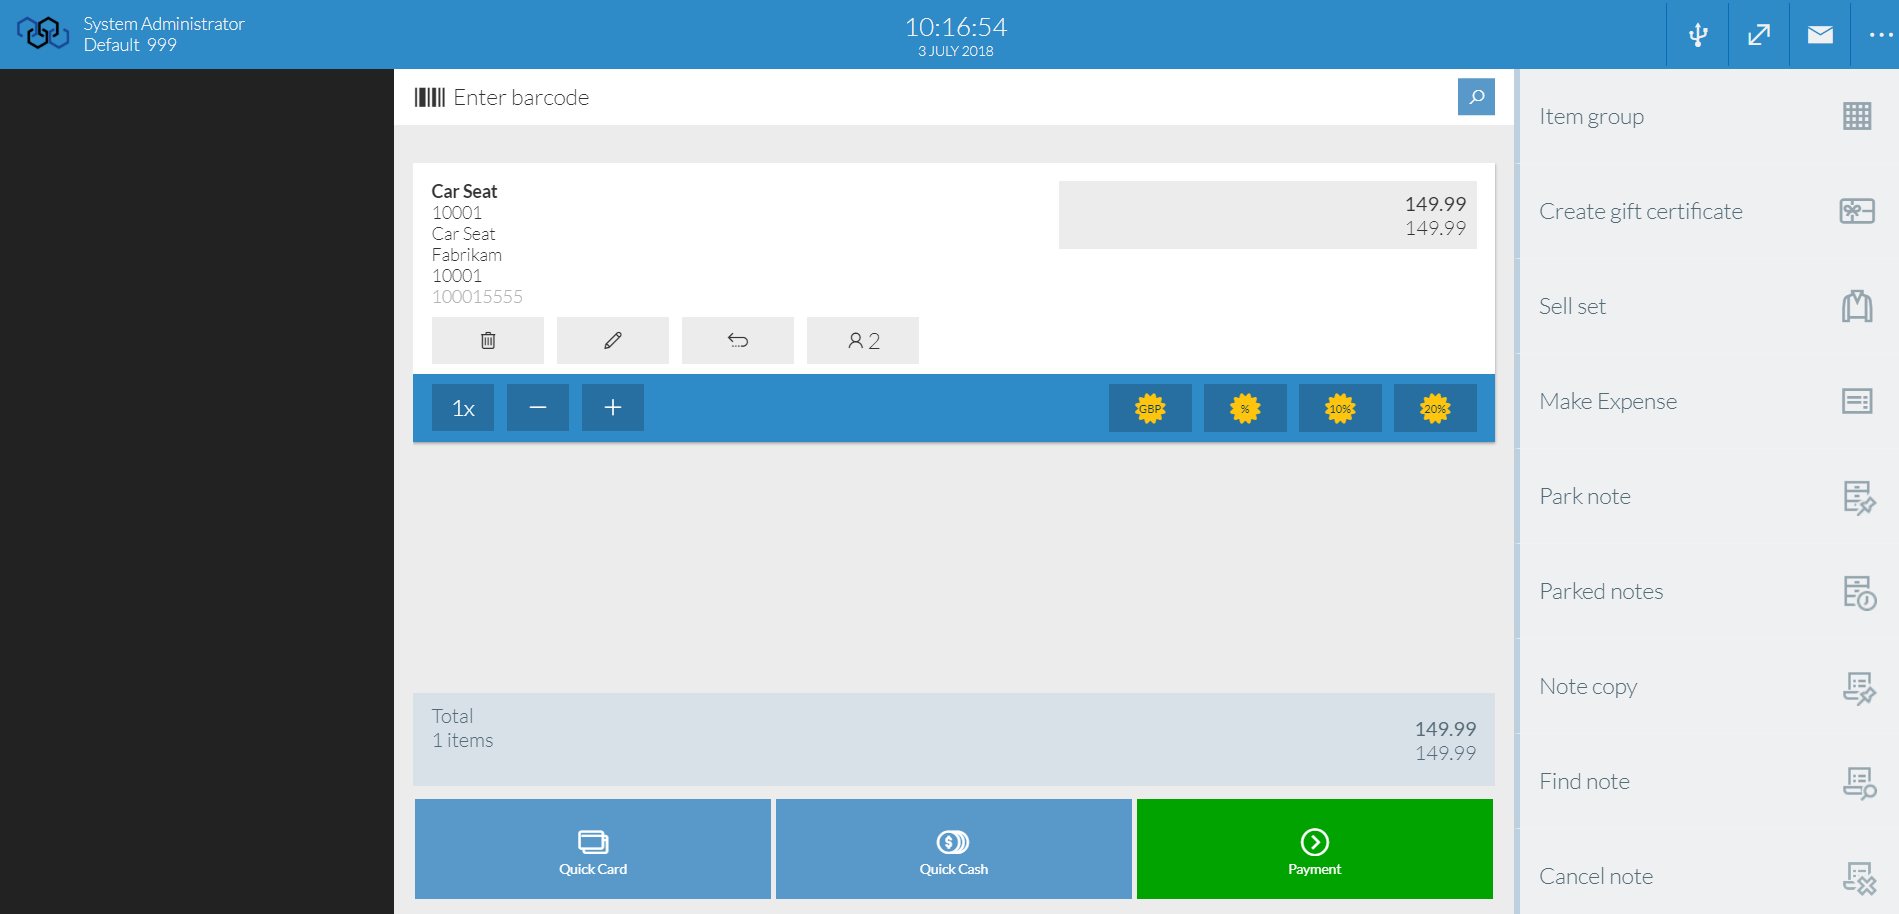1899x914 pixels.
Task: Choose Sell set in the side menu
Action: [1708, 307]
